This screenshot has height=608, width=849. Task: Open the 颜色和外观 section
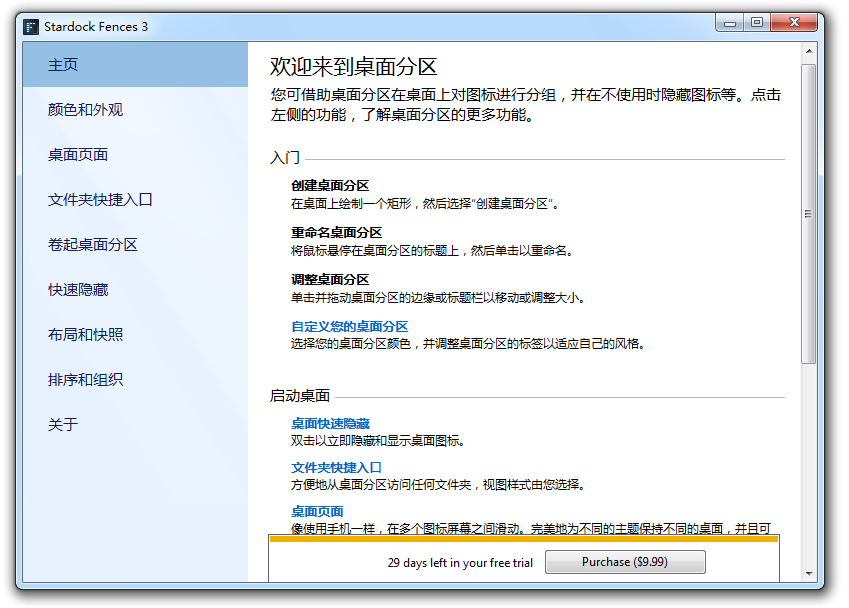[x=85, y=110]
